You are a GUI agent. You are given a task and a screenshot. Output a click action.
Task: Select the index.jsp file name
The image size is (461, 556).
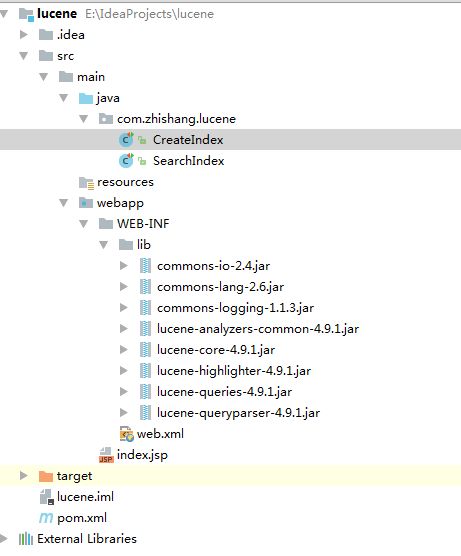click(142, 455)
